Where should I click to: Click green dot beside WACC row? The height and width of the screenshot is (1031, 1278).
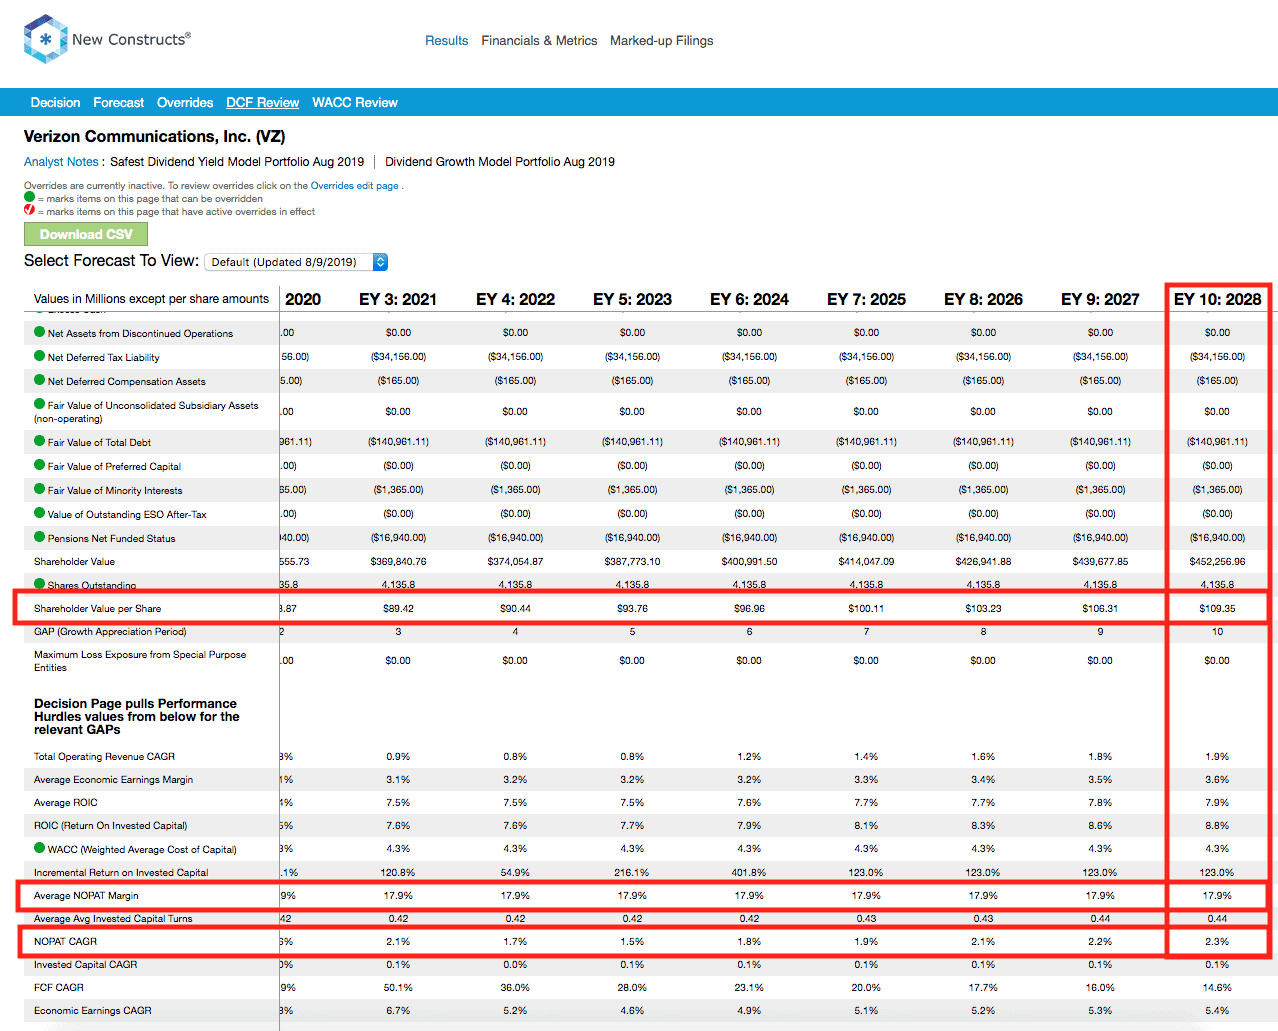(40, 848)
